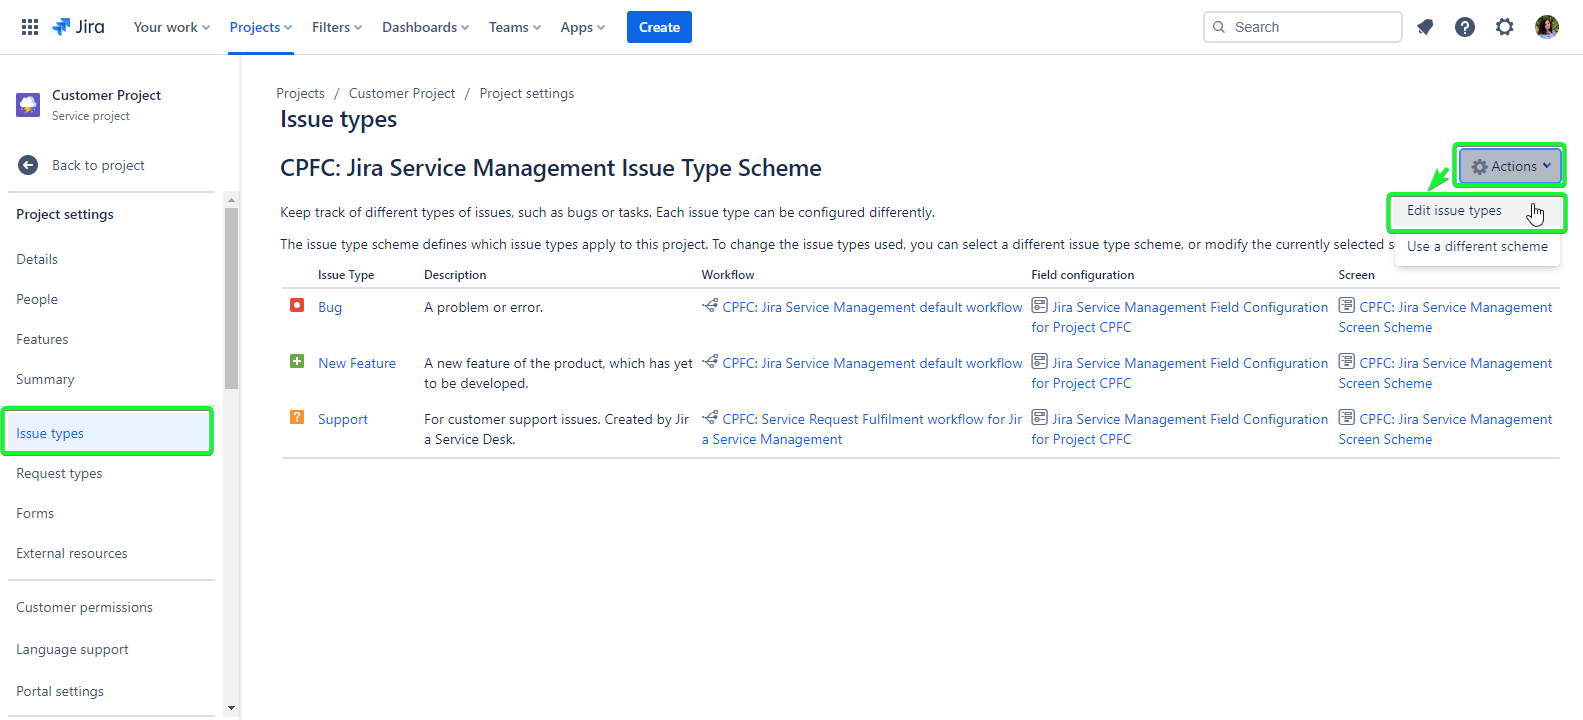Click the Jira logo

78,27
